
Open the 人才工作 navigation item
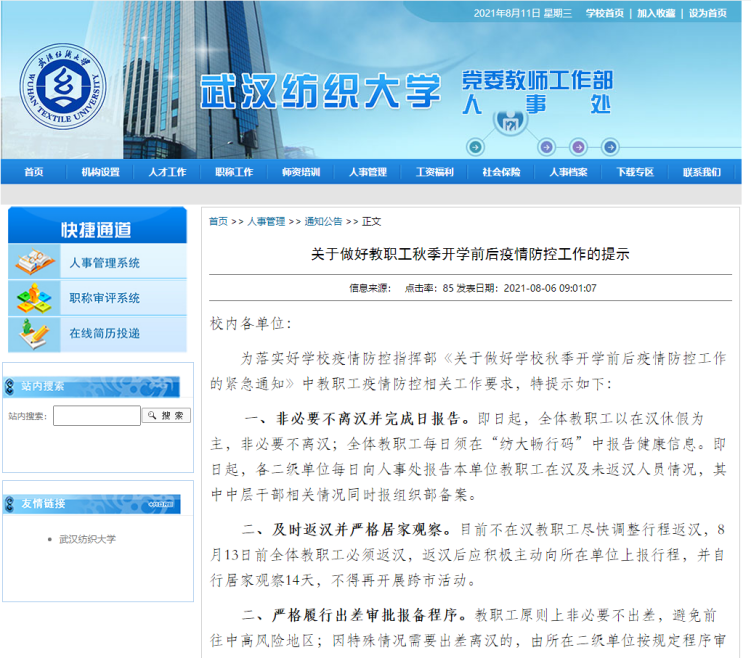[167, 172]
